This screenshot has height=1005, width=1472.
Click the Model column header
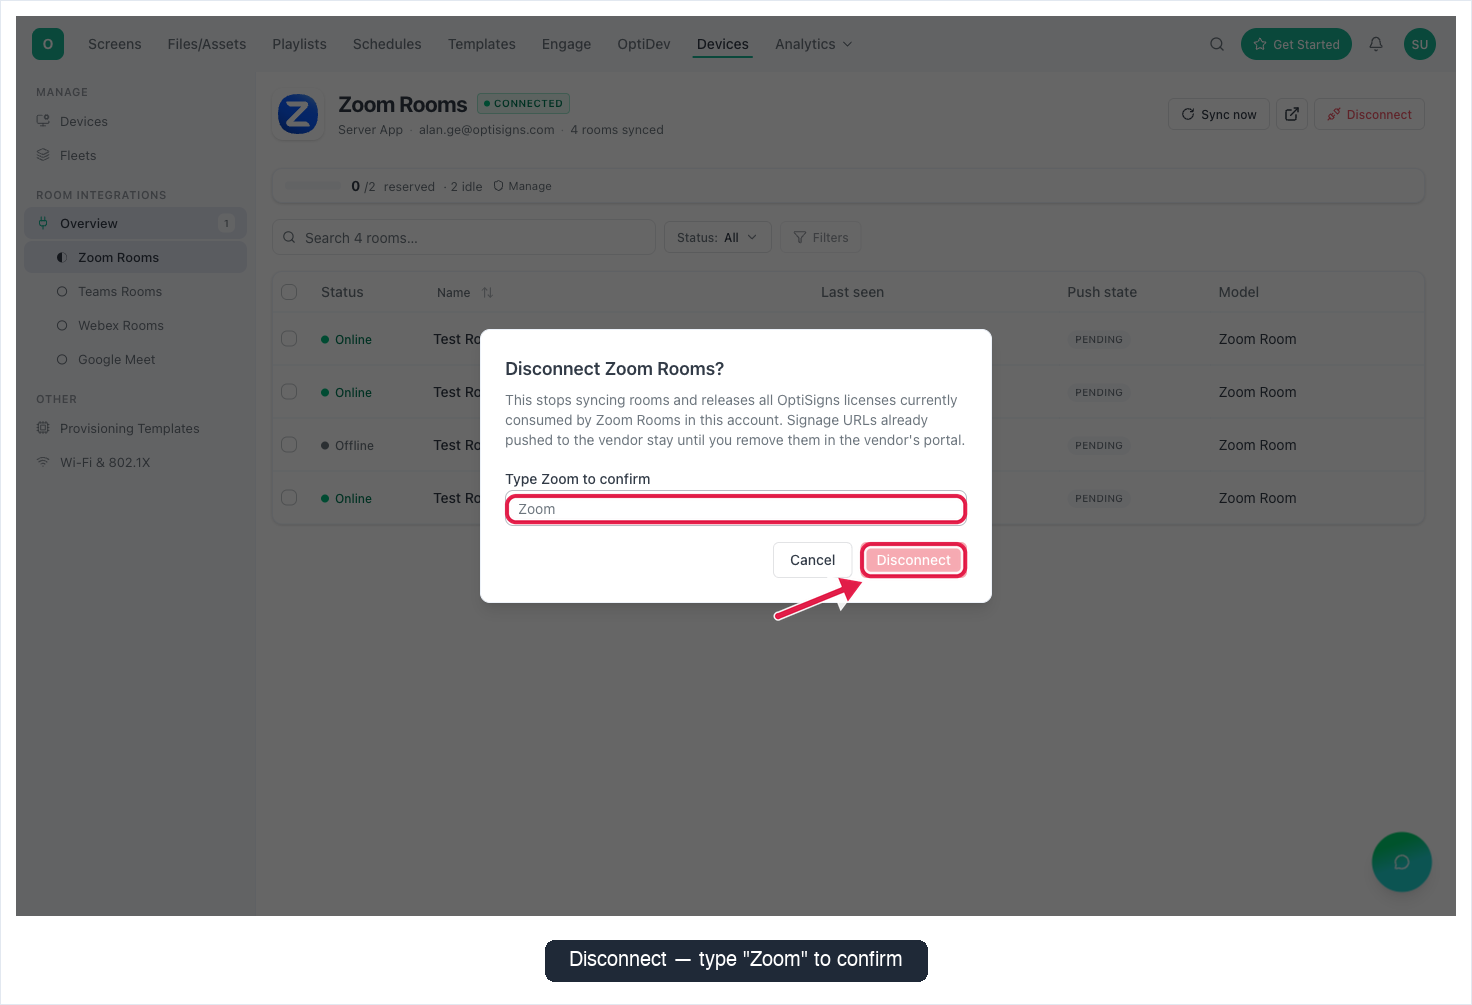[1239, 292]
